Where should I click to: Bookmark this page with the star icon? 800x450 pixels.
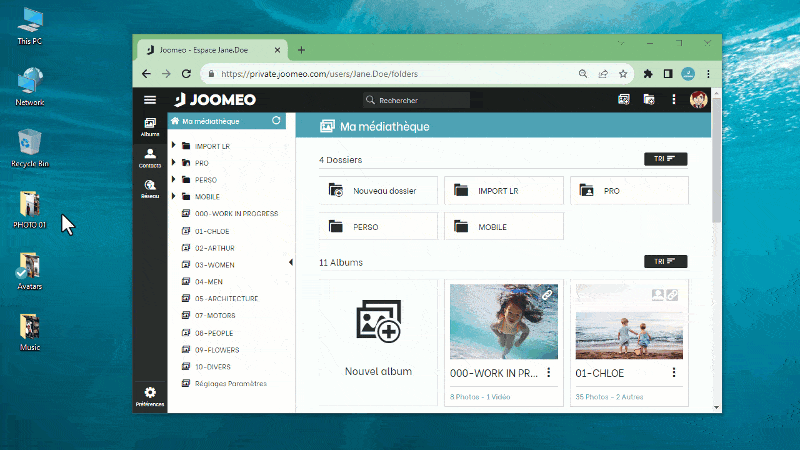click(x=623, y=74)
